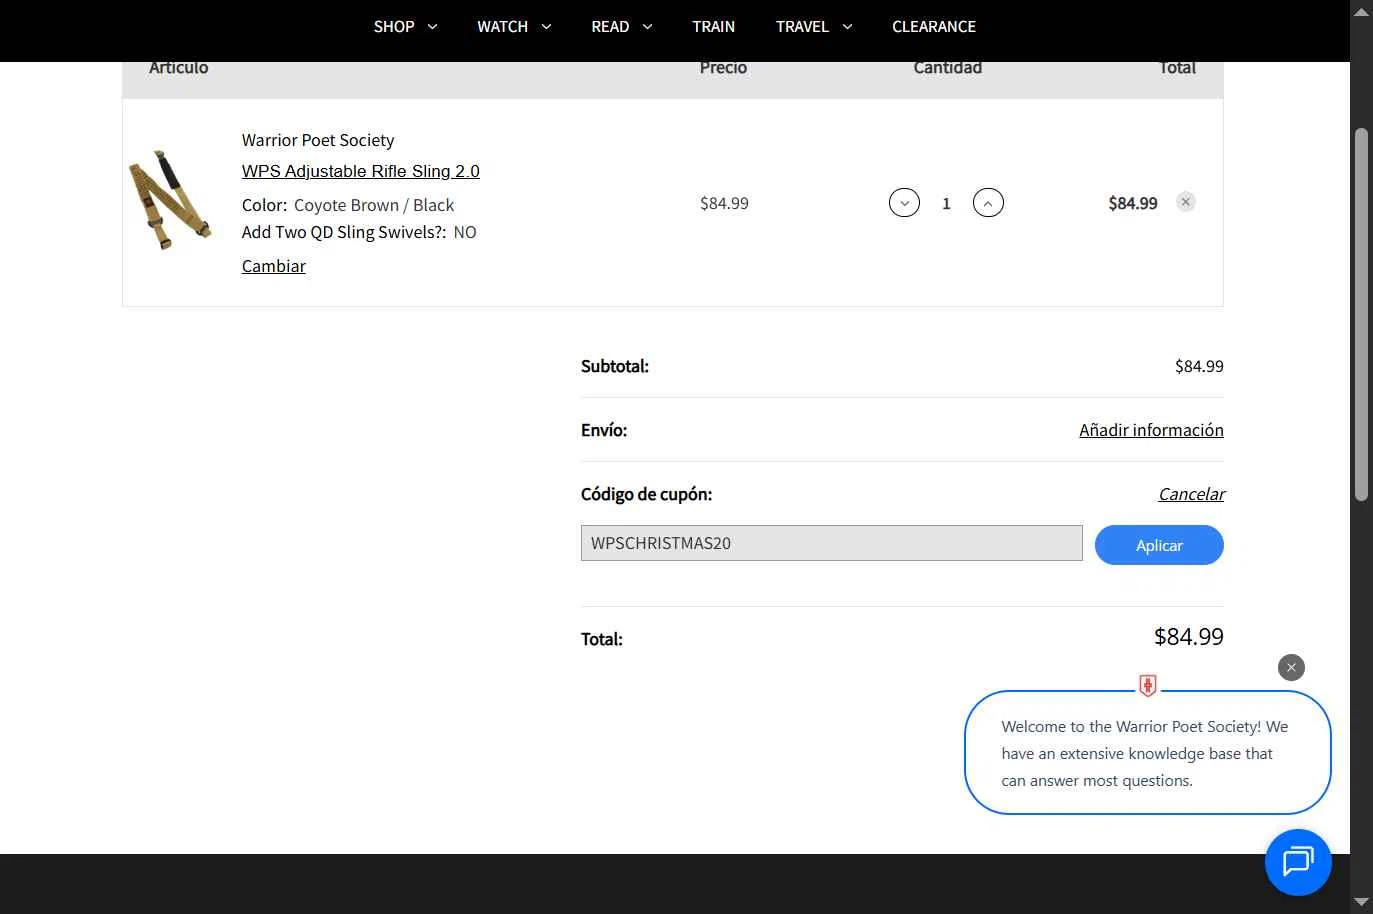Focus the coupon code input field
This screenshot has height=914, width=1373.
click(832, 543)
